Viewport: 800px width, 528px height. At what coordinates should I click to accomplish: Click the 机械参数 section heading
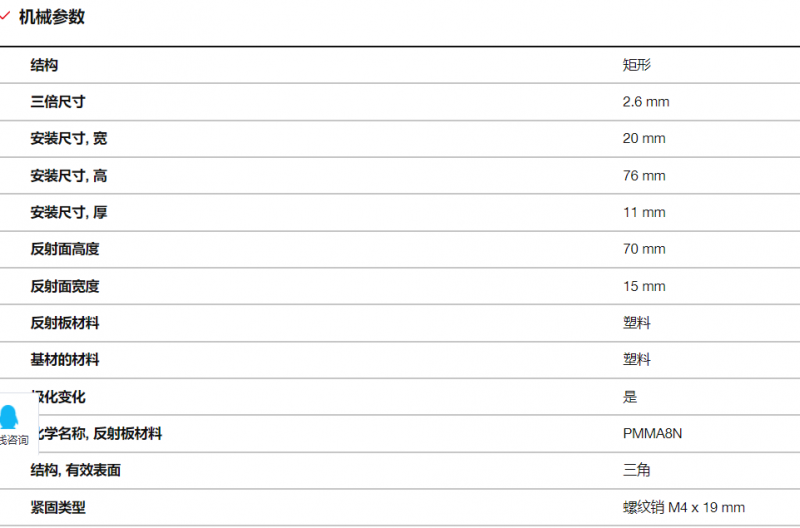click(x=52, y=17)
